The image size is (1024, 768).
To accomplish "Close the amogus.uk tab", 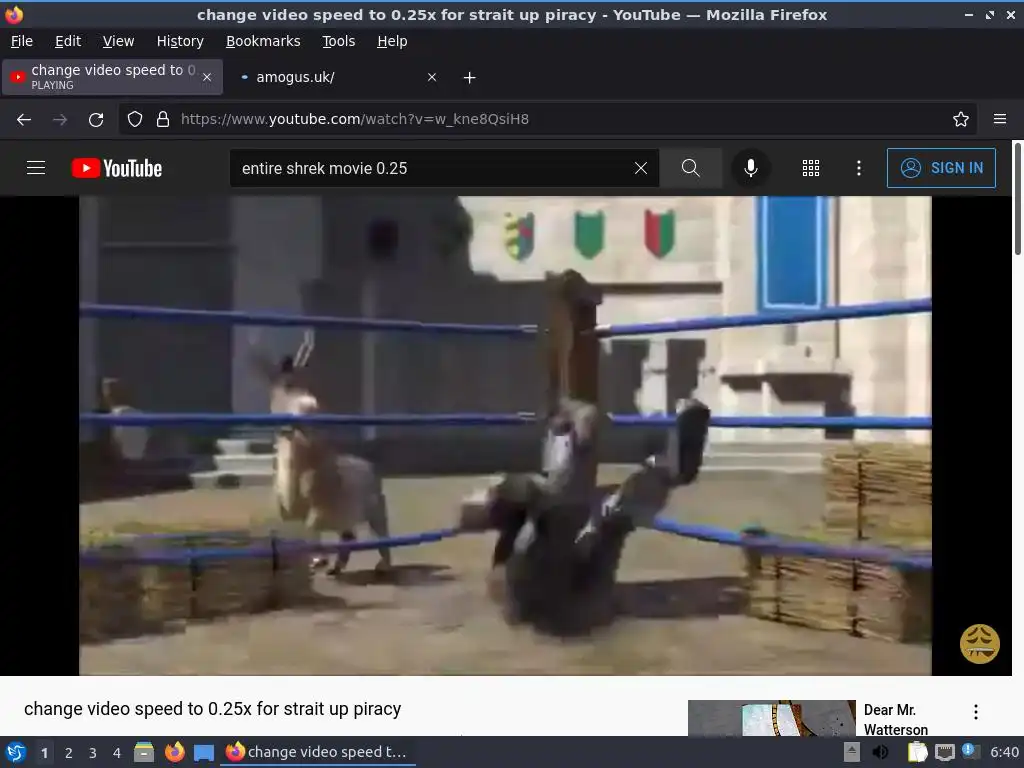I will [x=432, y=77].
